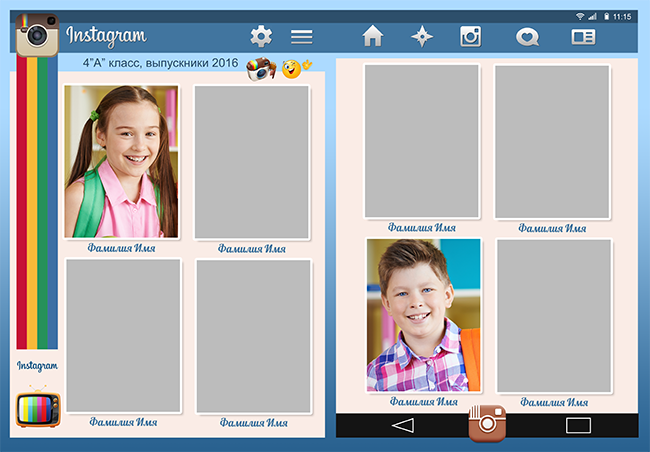Screen dimensions: 650x452
Task: Click the winking emoji next to class title
Action: coord(292,69)
